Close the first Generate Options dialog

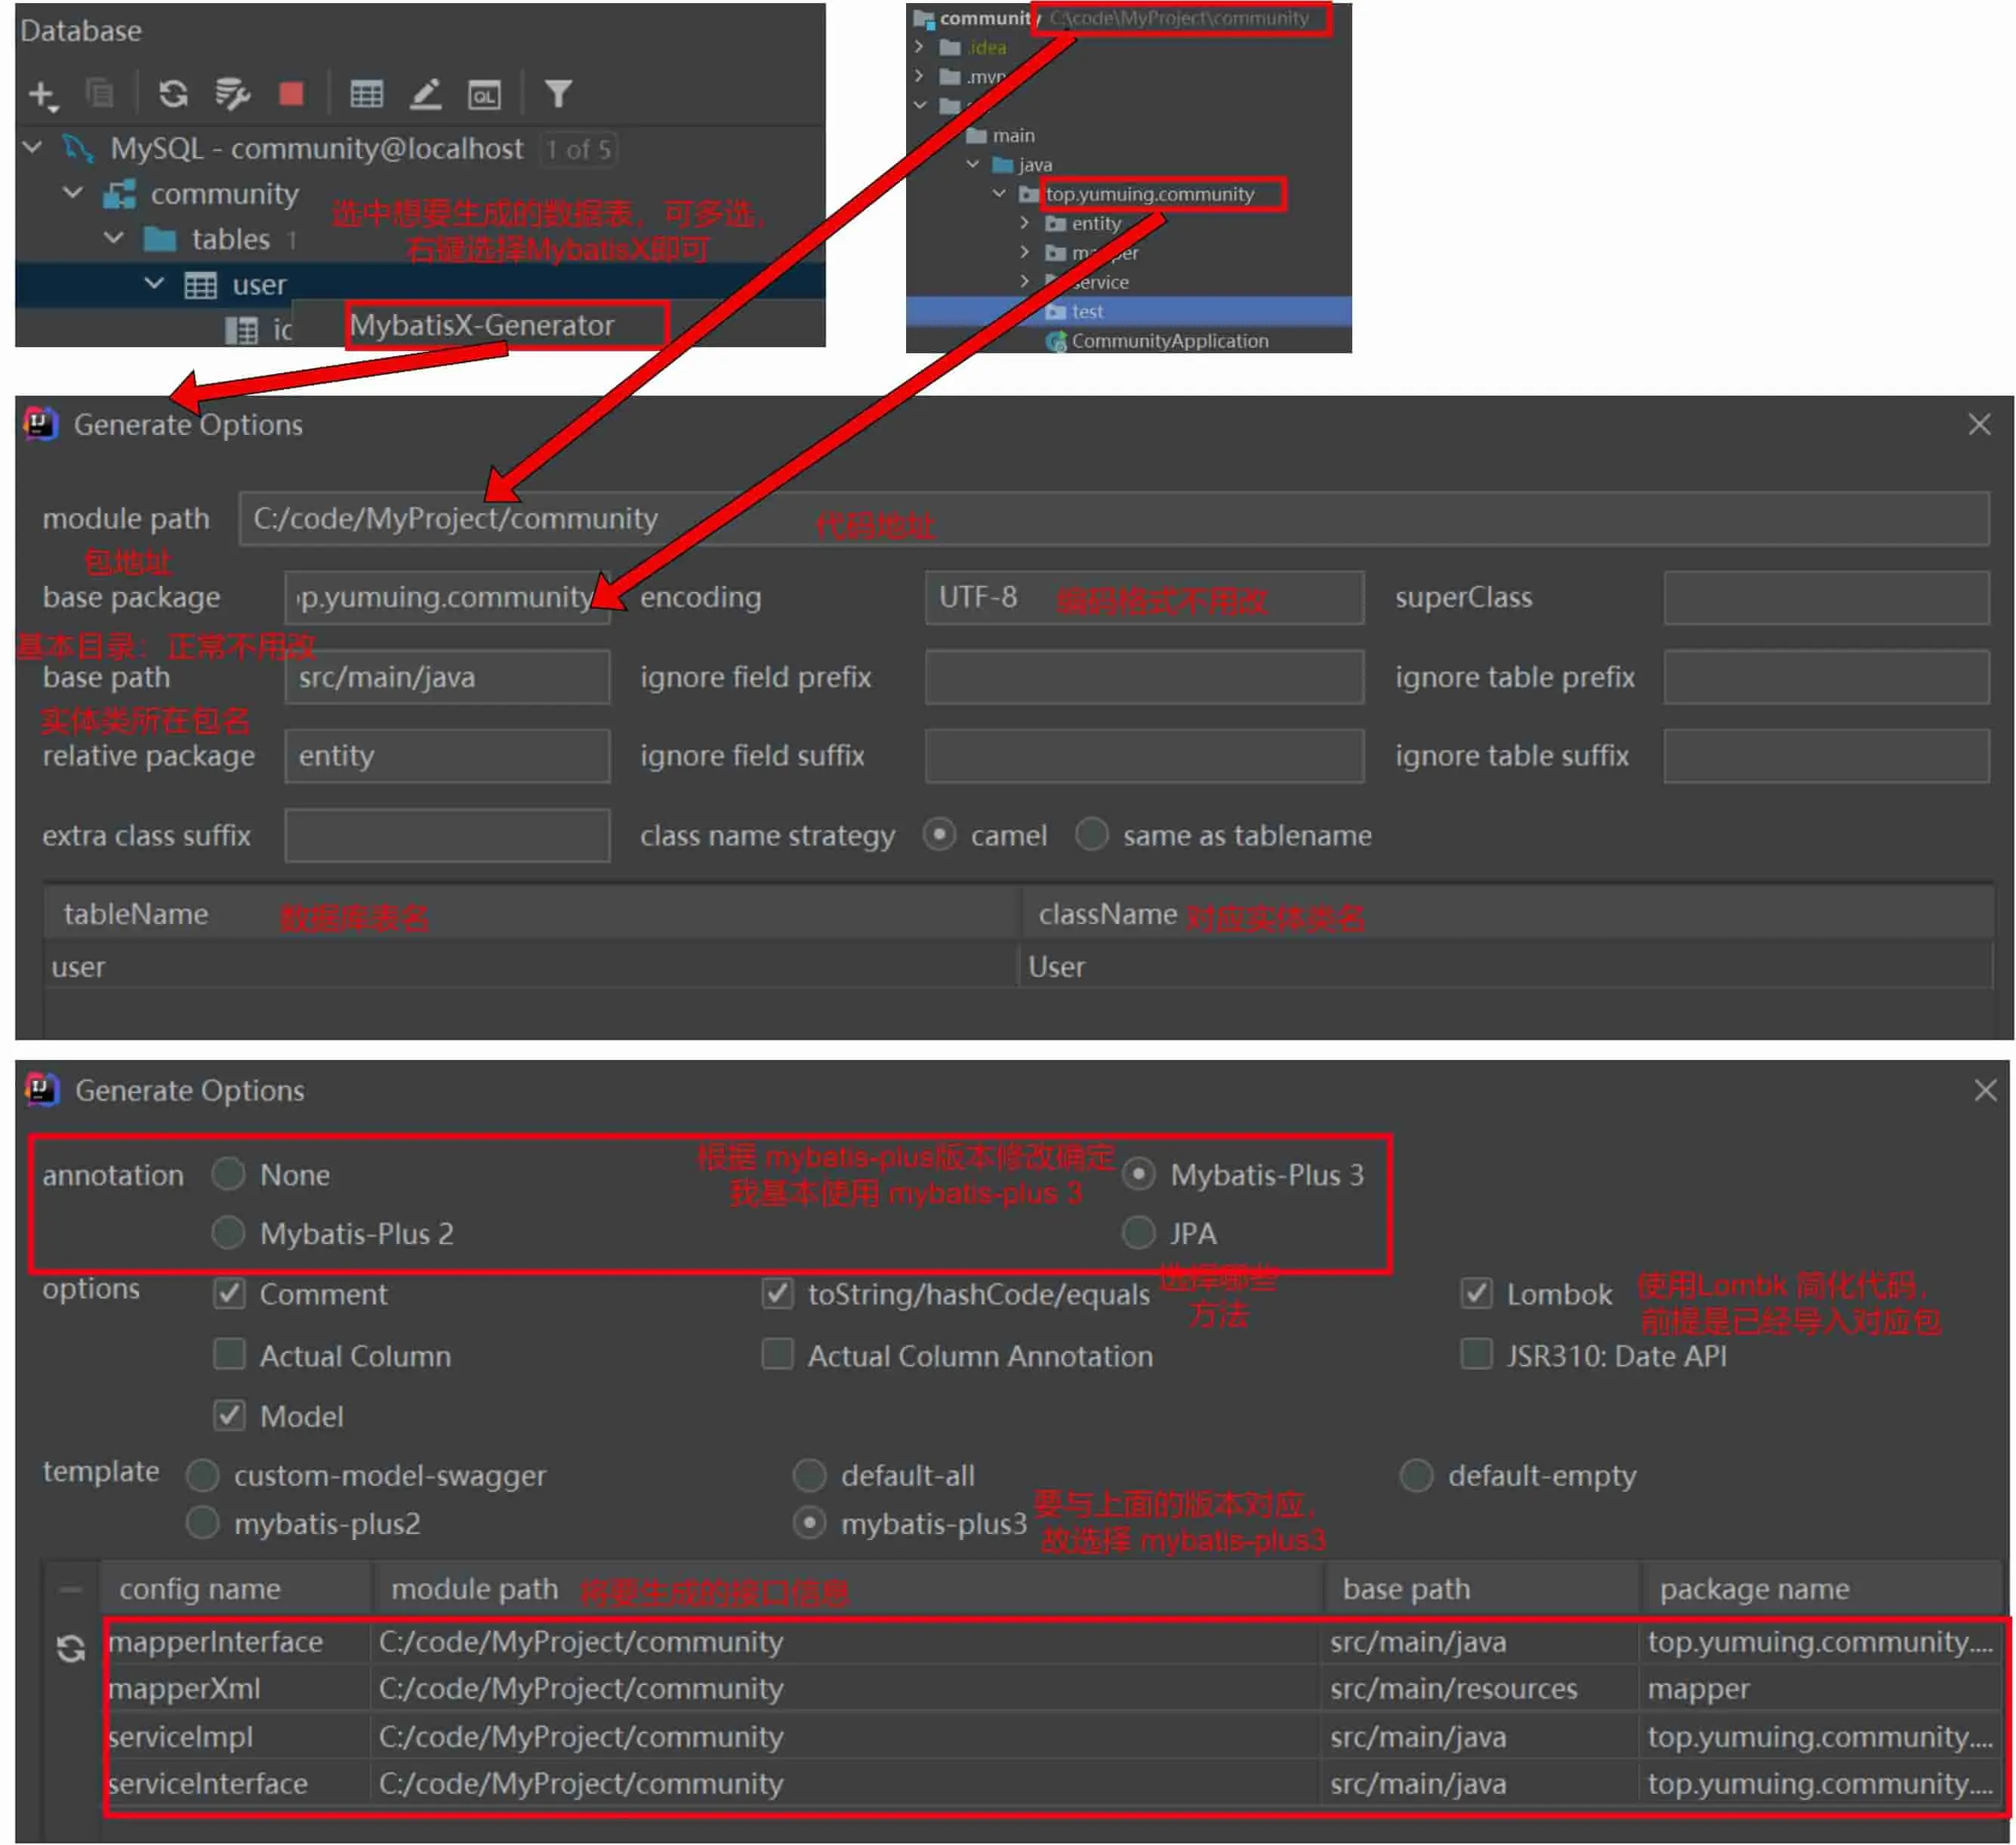click(x=1978, y=425)
